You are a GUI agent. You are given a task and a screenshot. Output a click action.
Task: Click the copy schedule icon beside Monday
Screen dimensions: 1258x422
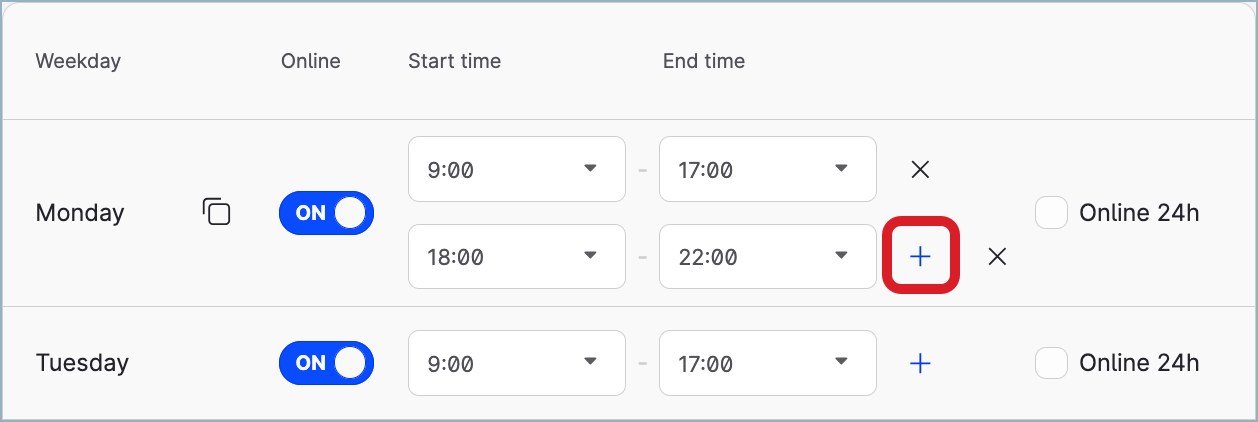[x=217, y=212]
